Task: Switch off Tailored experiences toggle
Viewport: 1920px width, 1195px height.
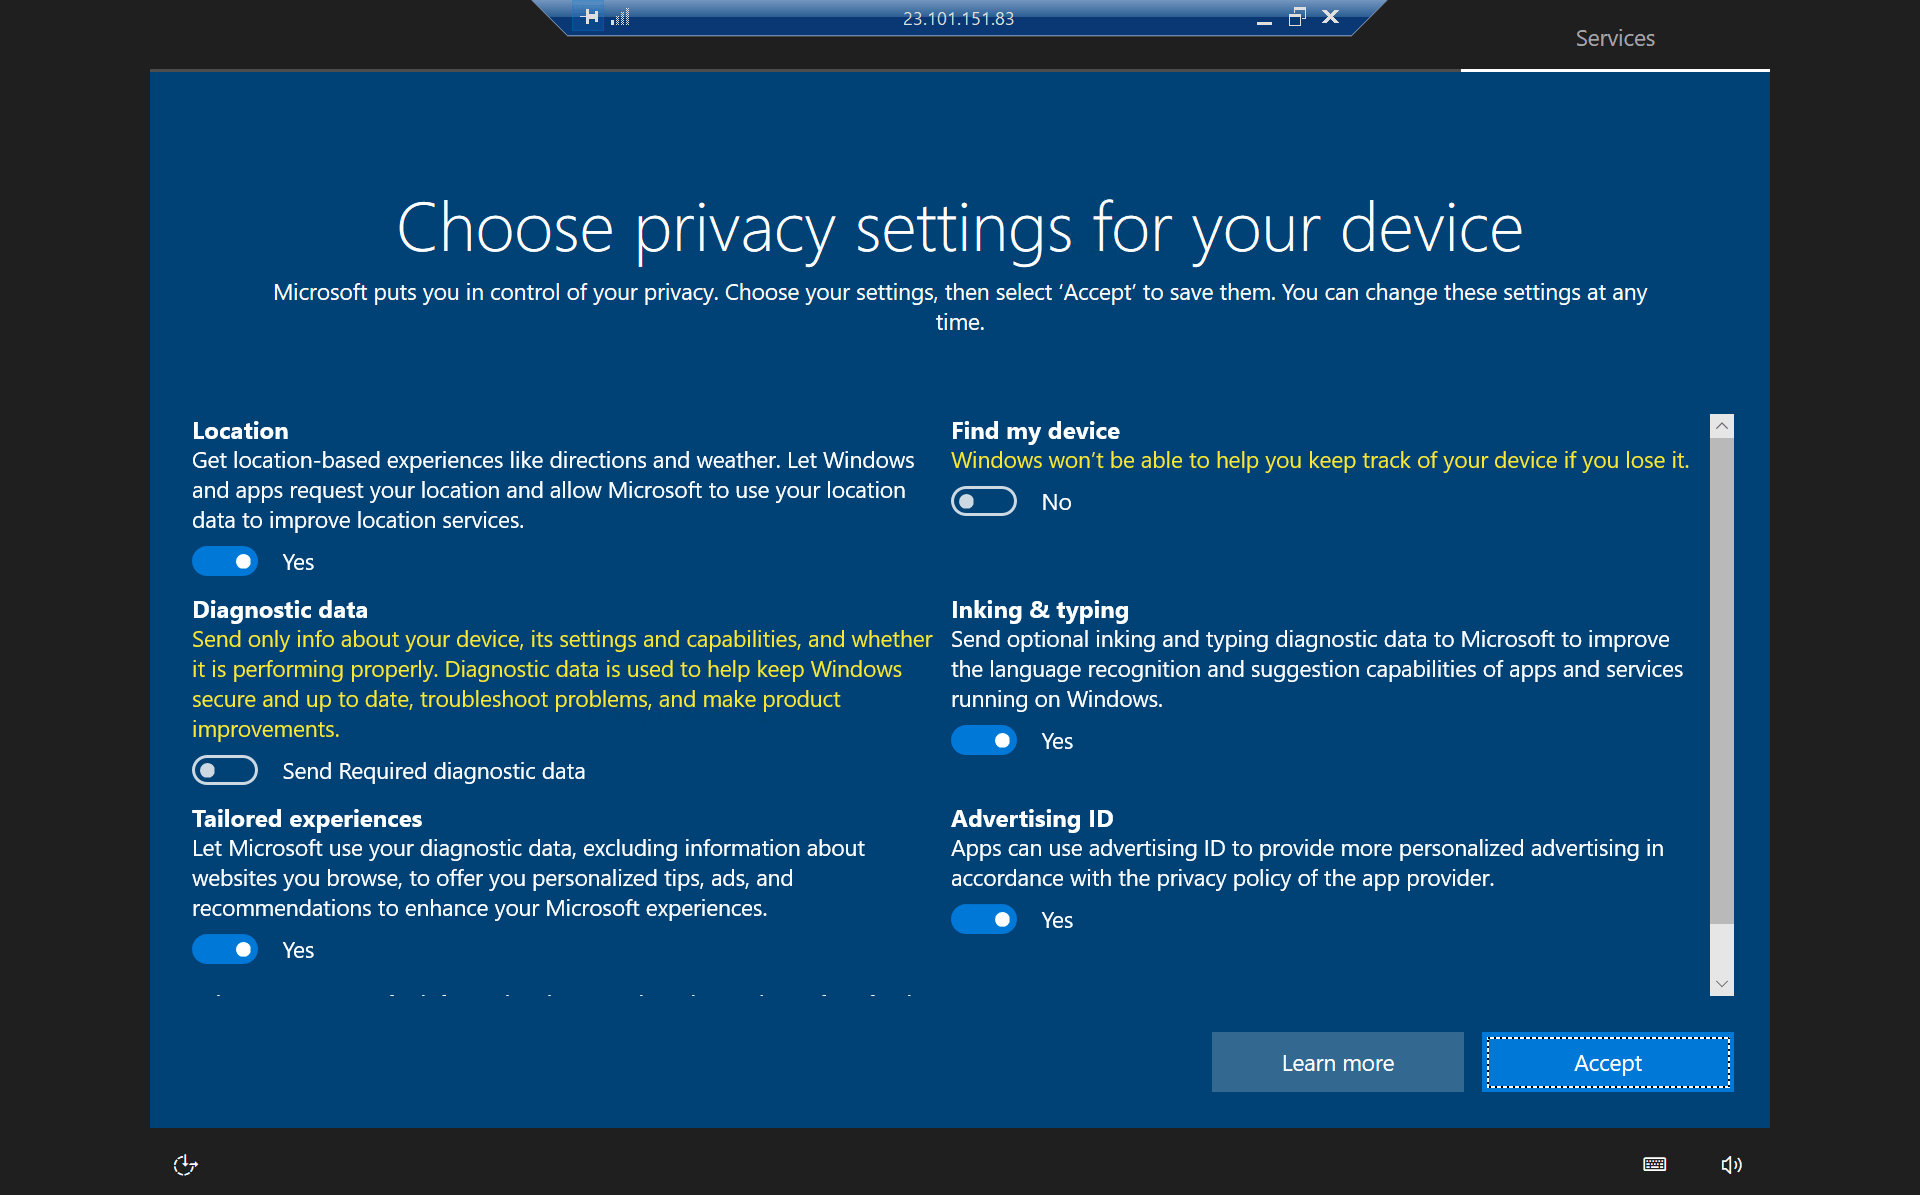Action: pyautogui.click(x=225, y=949)
